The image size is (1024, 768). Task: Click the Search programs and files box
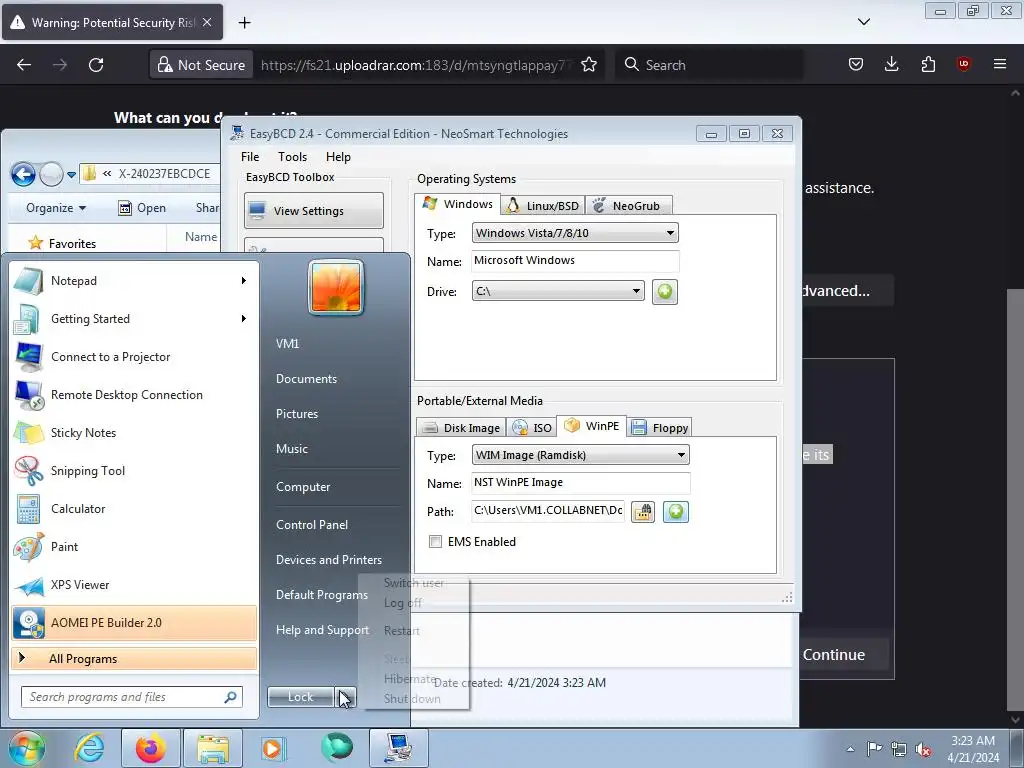click(x=132, y=697)
